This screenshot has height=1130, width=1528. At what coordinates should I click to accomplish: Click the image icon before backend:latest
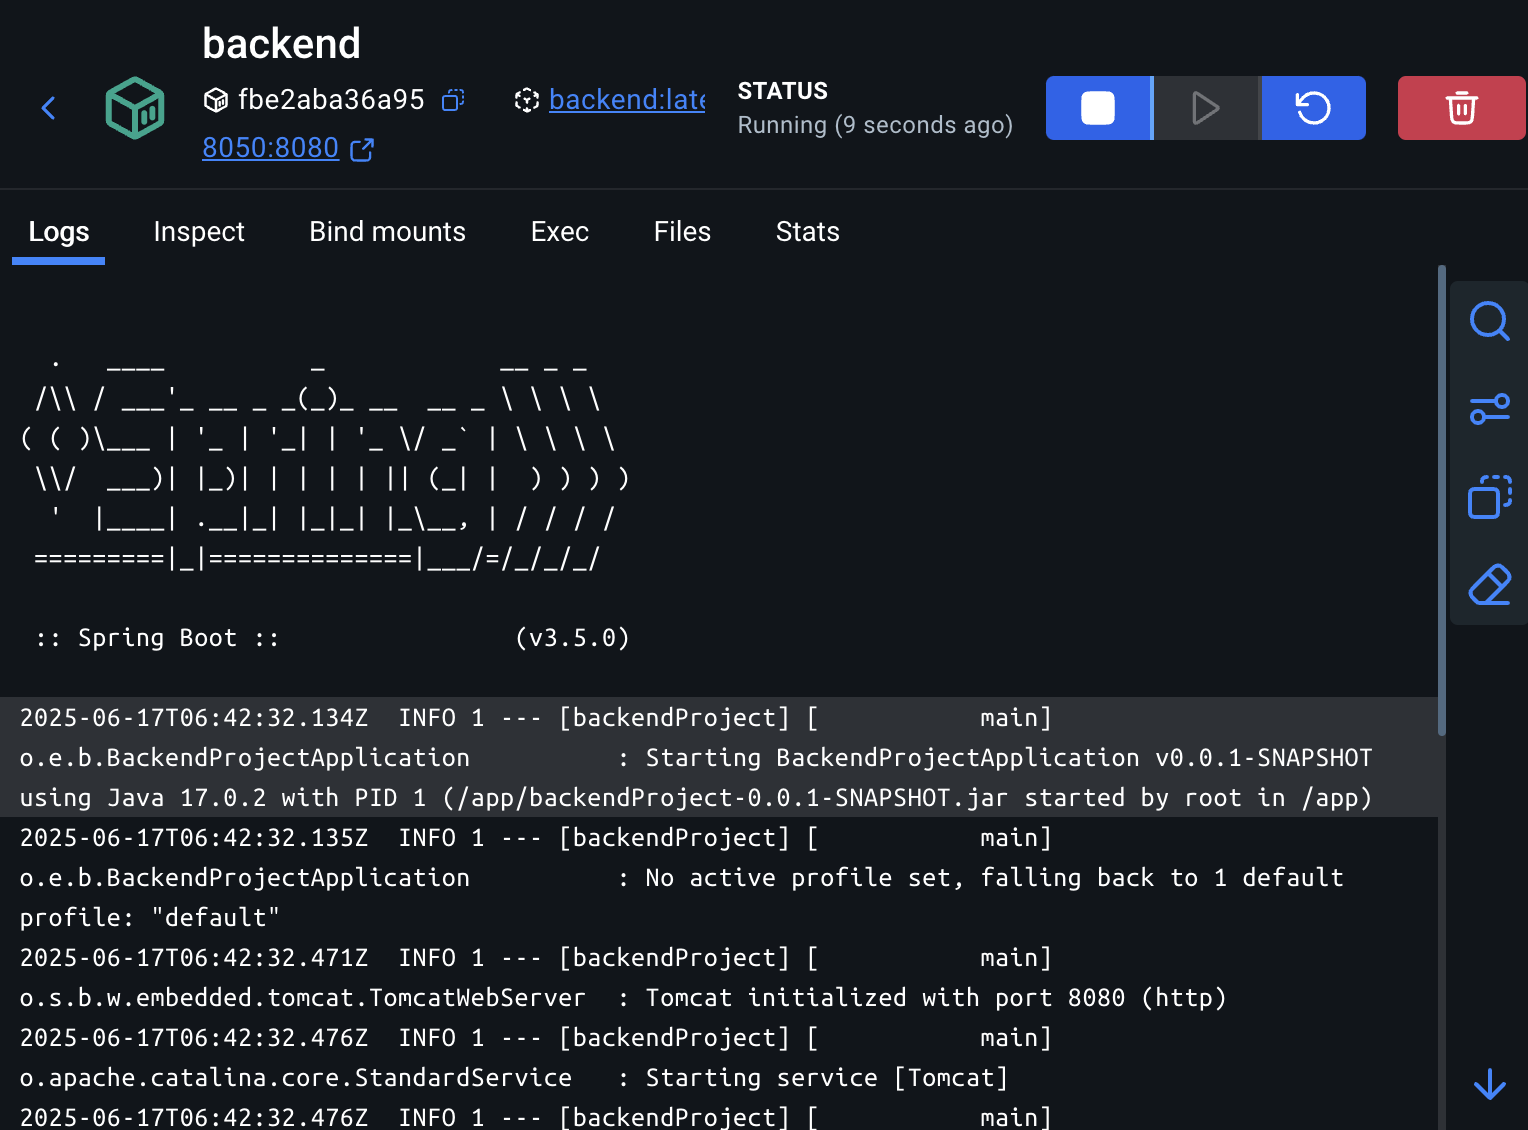[527, 100]
